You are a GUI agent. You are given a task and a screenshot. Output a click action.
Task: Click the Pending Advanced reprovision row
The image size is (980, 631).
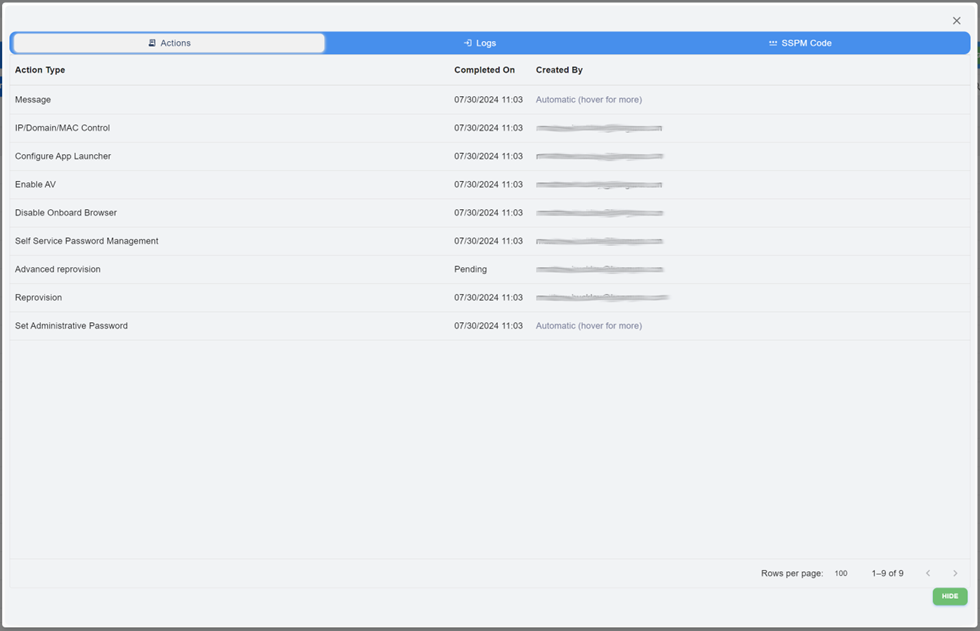click(x=58, y=269)
